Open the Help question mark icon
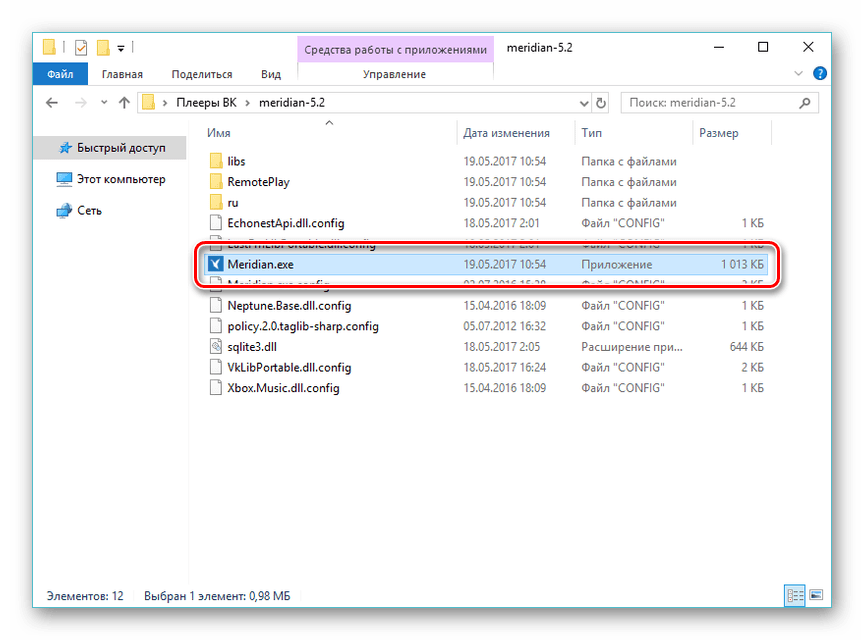The height and width of the screenshot is (640, 864). pos(820,73)
